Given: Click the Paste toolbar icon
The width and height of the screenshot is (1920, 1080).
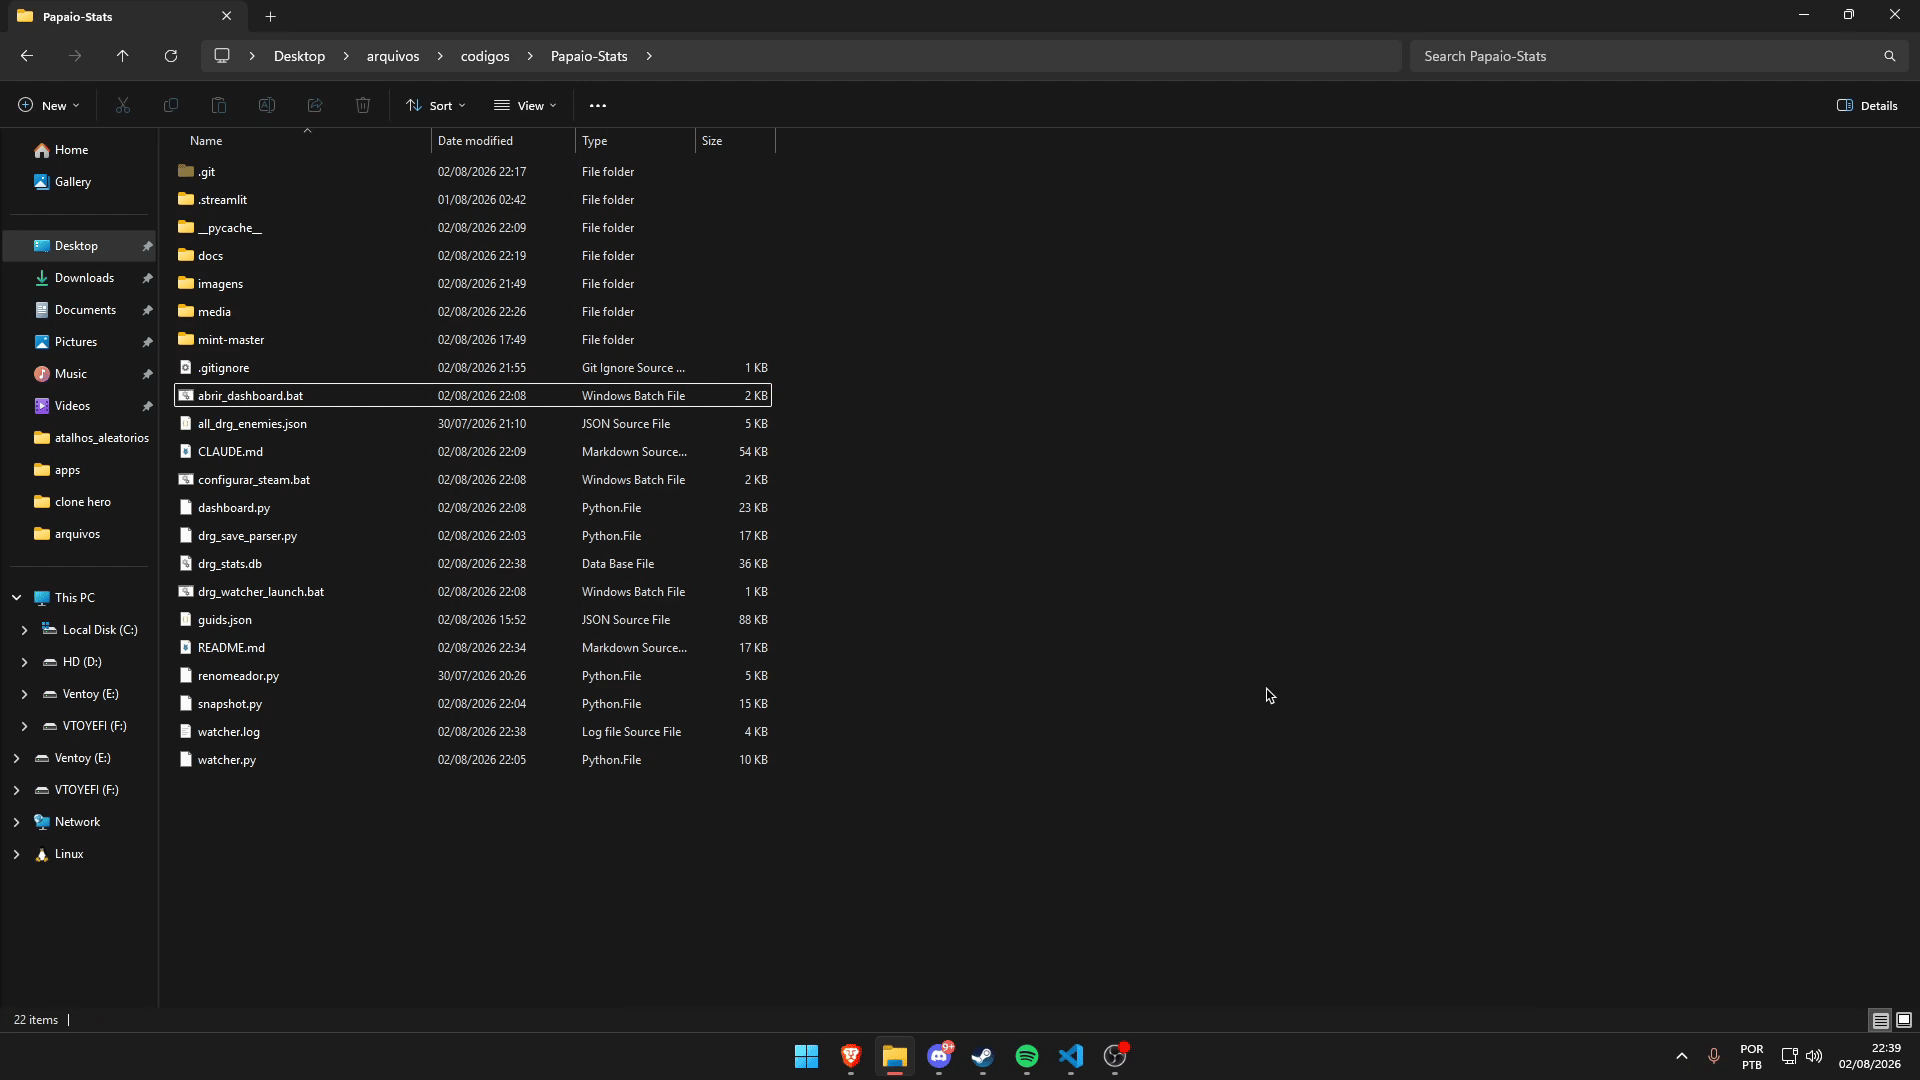Looking at the screenshot, I should (x=219, y=105).
